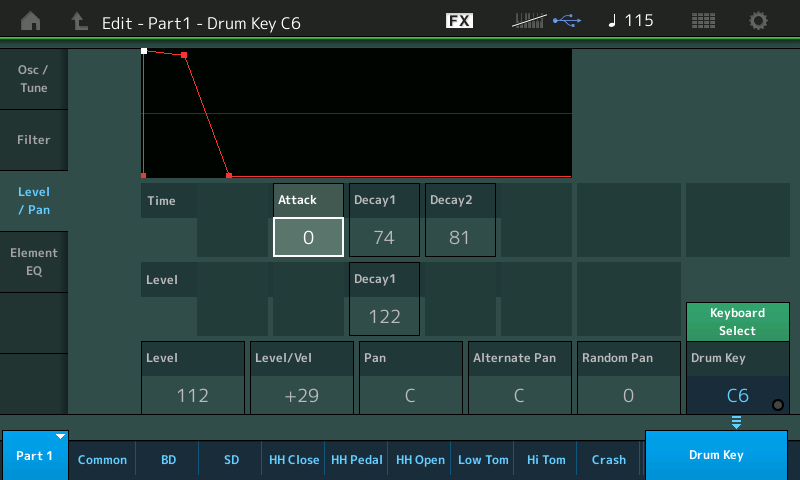Click the MIDI/USB connection status icon
The height and width of the screenshot is (480, 800).
[x=545, y=21]
